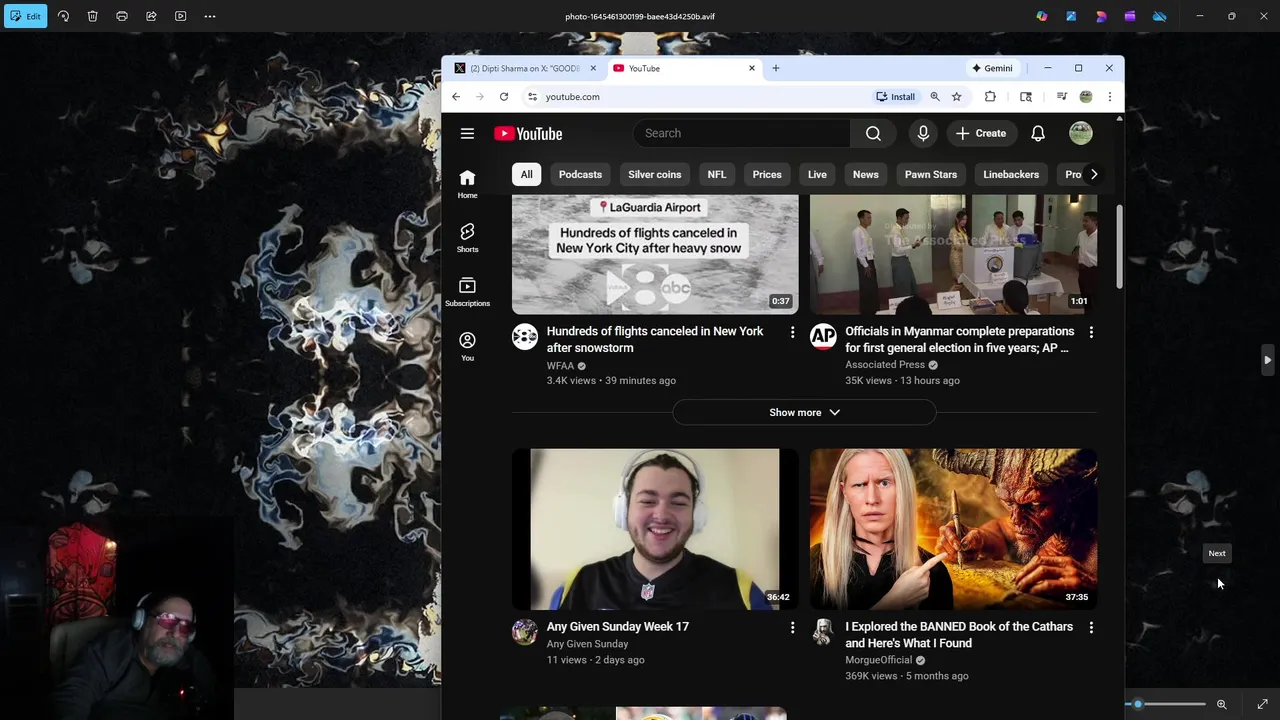Install YouTube app from address bar
The image size is (1280, 720).
(895, 97)
